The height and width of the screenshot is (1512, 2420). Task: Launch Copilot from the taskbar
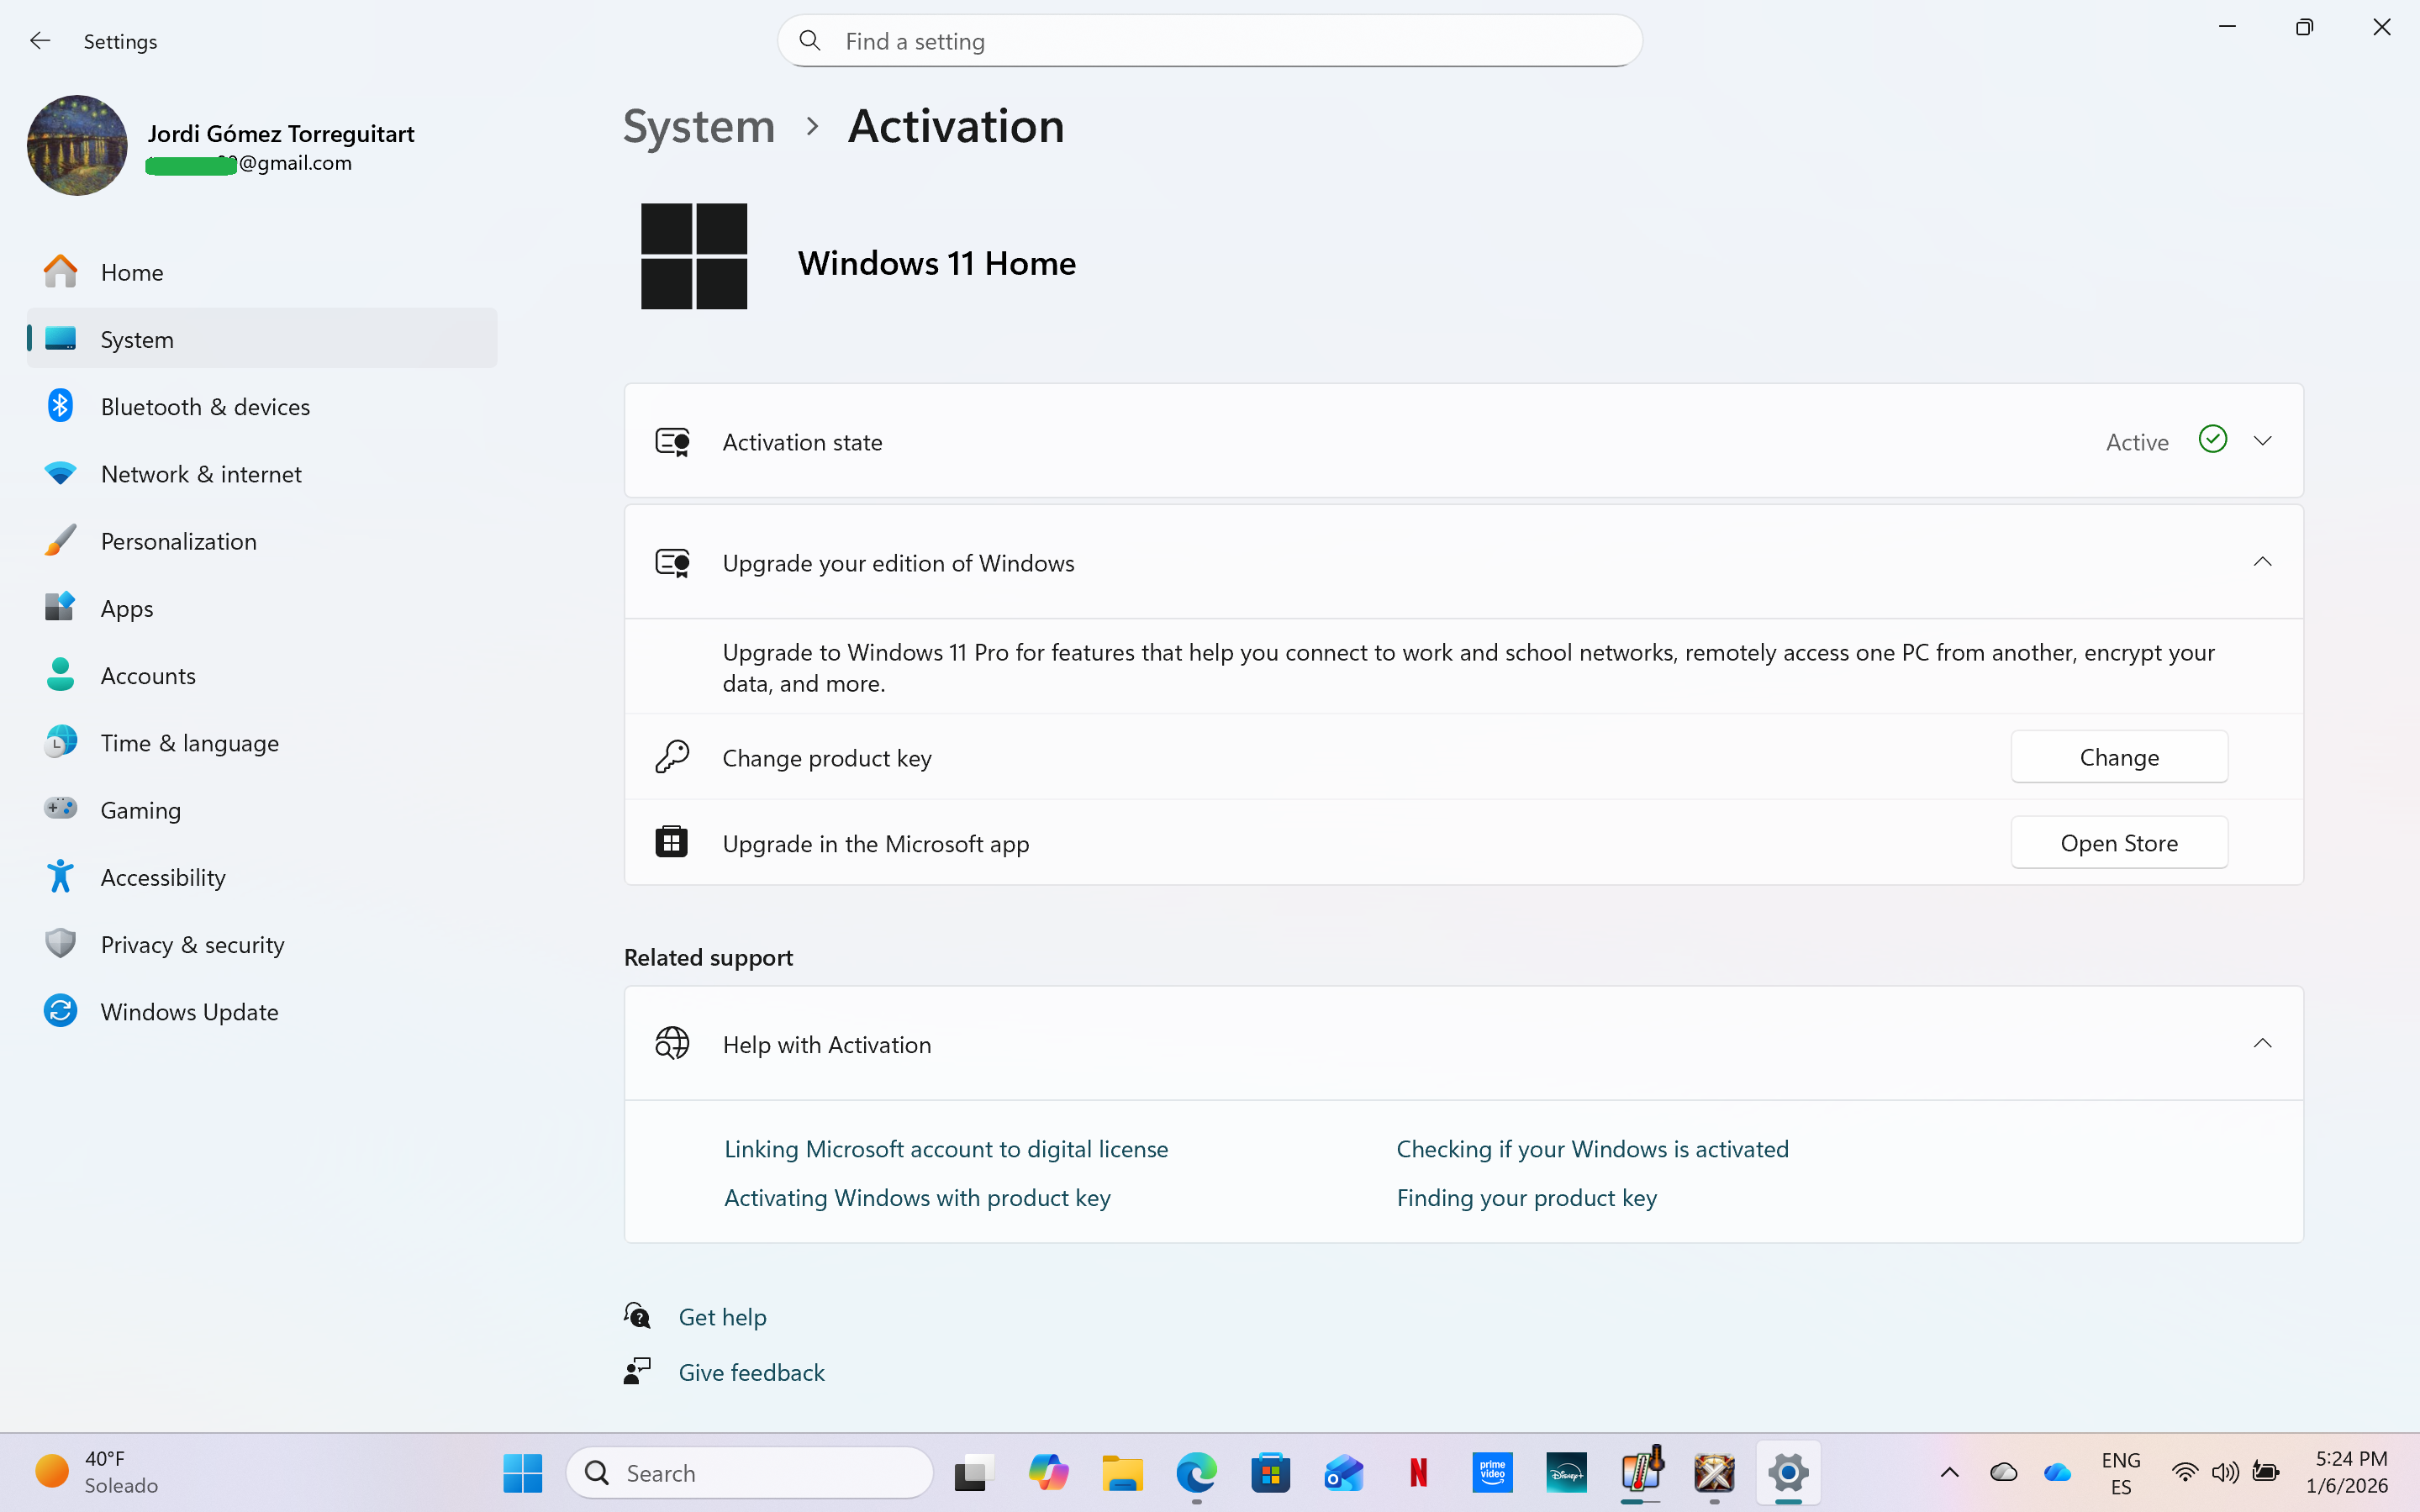click(x=1048, y=1473)
